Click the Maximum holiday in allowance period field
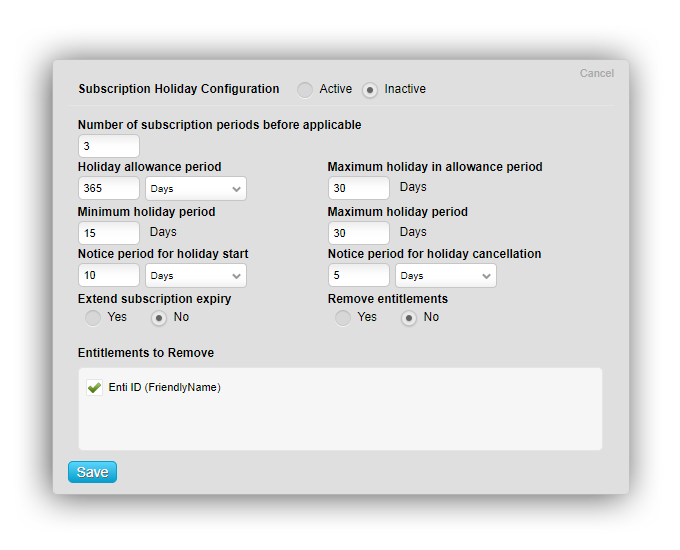 [358, 188]
